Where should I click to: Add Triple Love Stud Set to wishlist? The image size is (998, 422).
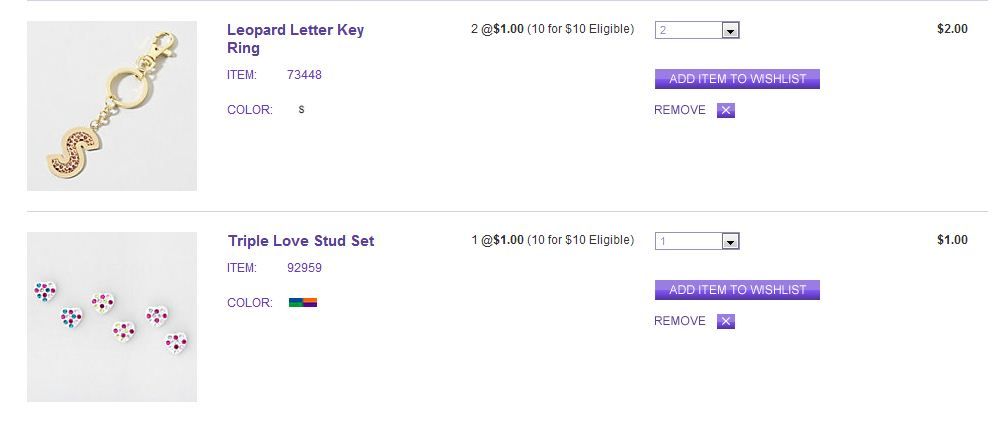pos(737,290)
